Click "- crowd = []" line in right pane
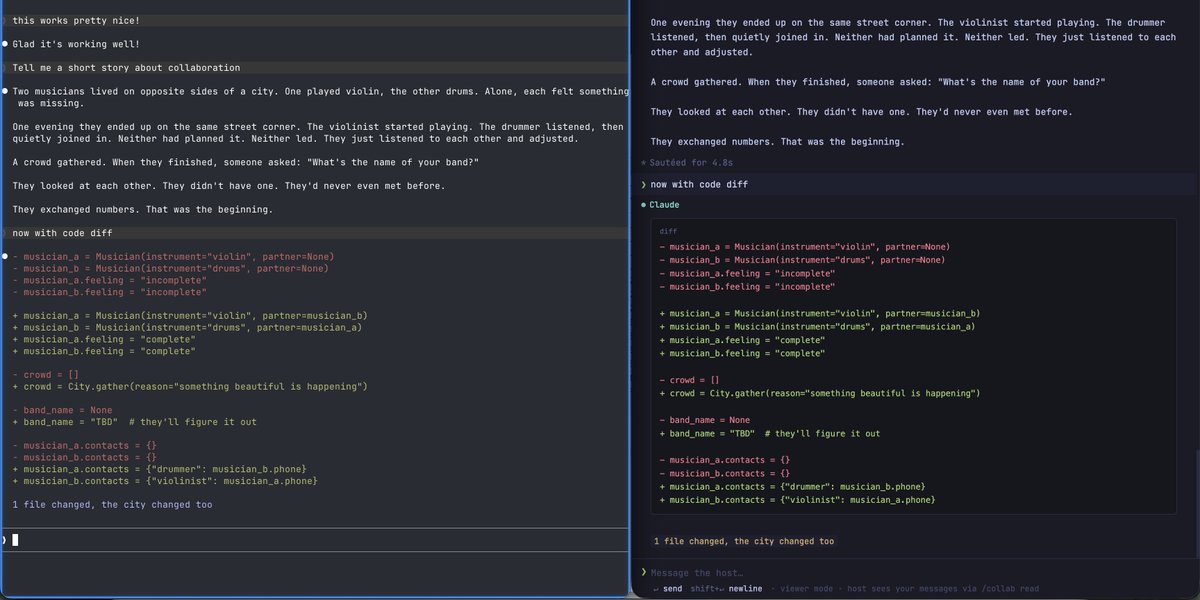This screenshot has width=1200, height=600. pos(689,380)
